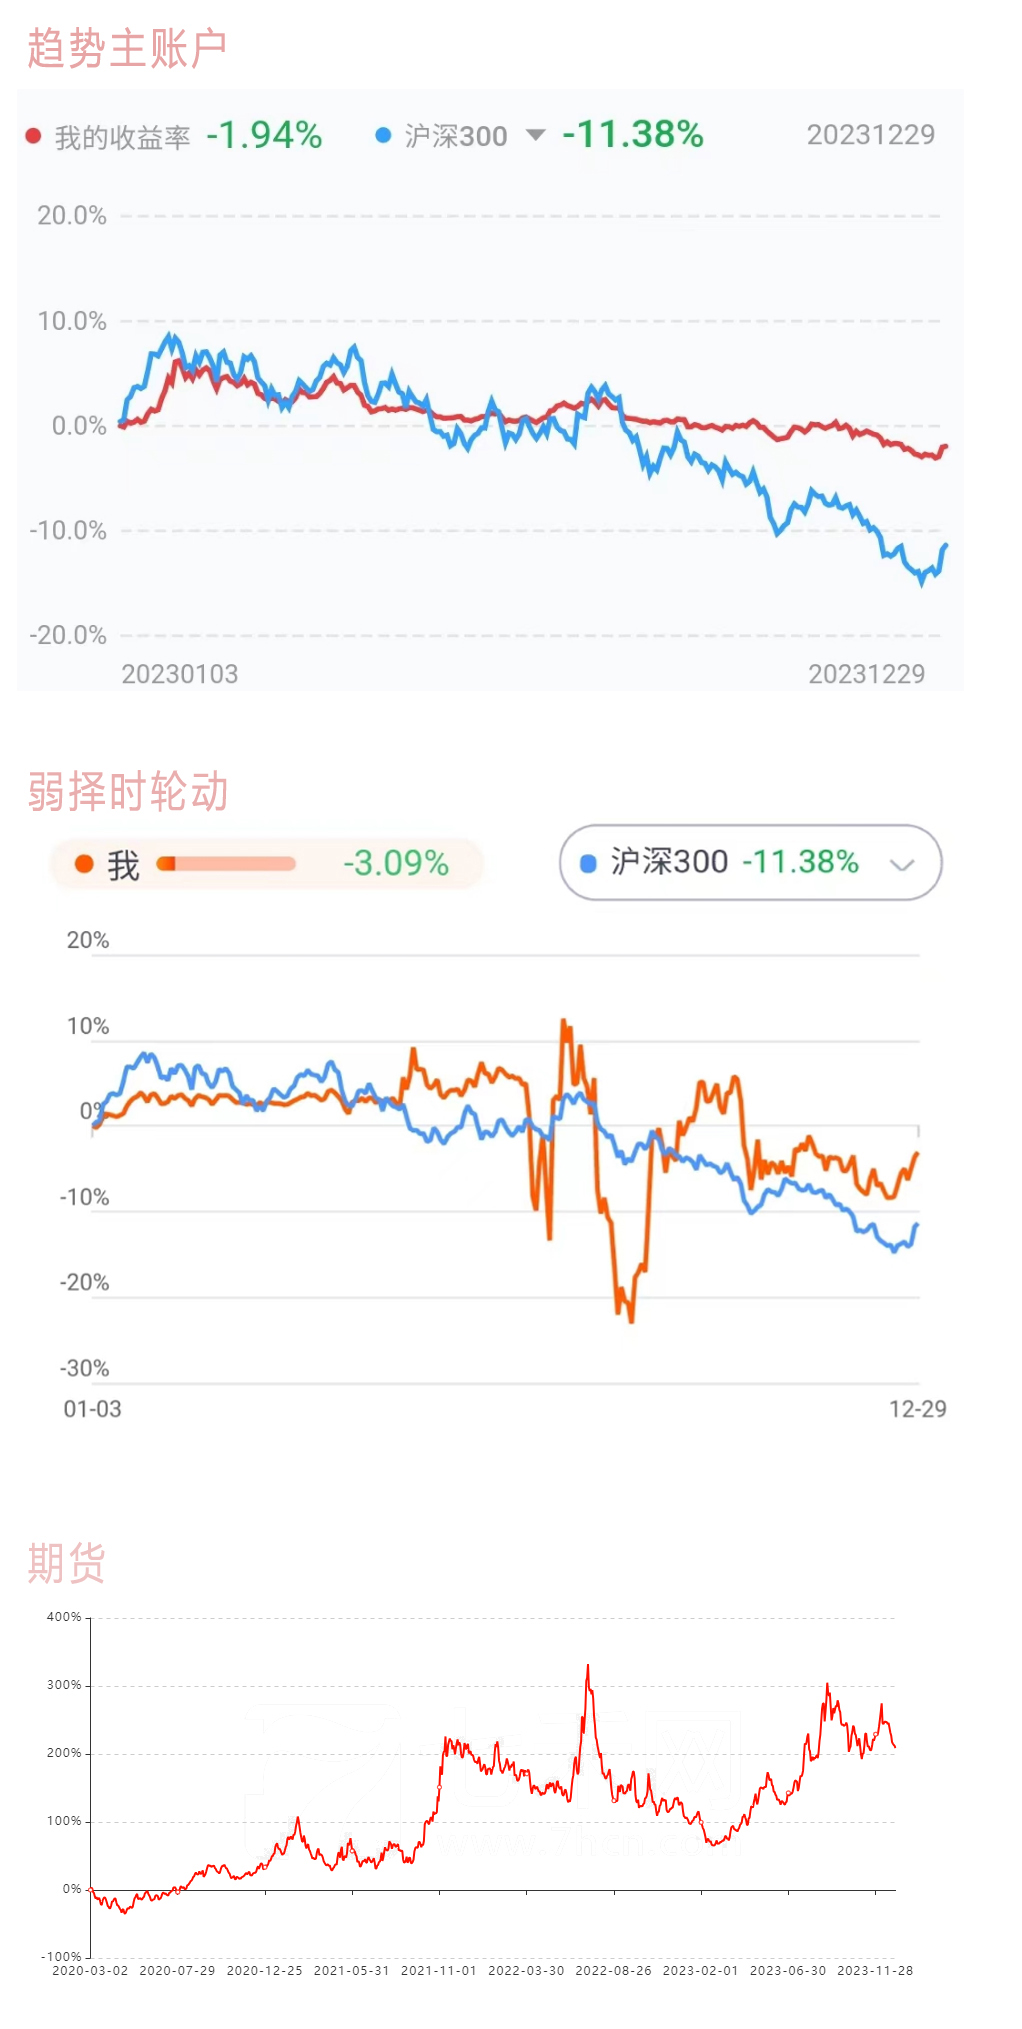Screen dimensions: 1022x2029
Task: Click the 12-29 end date label
Action: 917,1409
